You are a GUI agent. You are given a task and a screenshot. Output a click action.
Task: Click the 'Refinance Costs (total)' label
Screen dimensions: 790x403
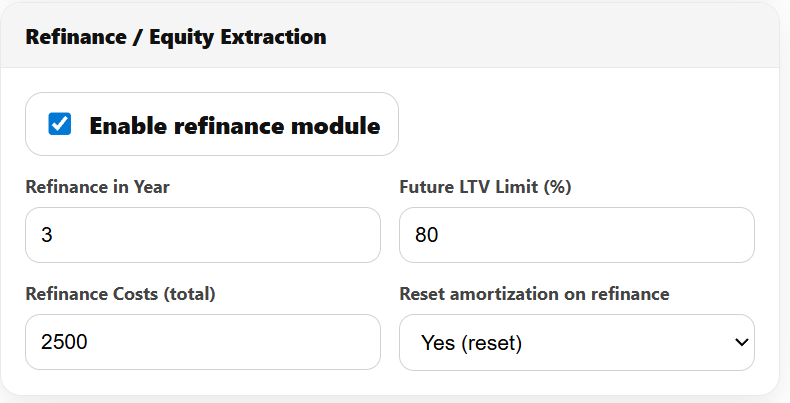(120, 294)
